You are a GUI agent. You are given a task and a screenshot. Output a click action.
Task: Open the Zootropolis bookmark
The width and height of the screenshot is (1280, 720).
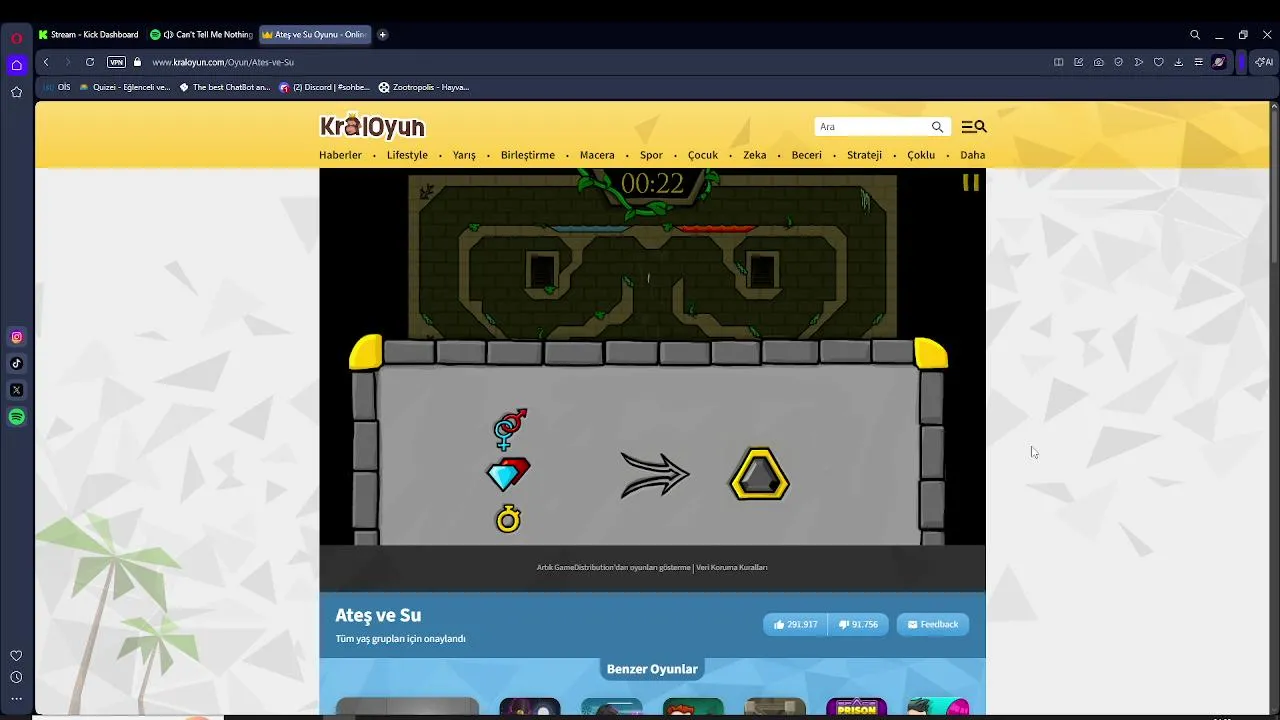(424, 87)
